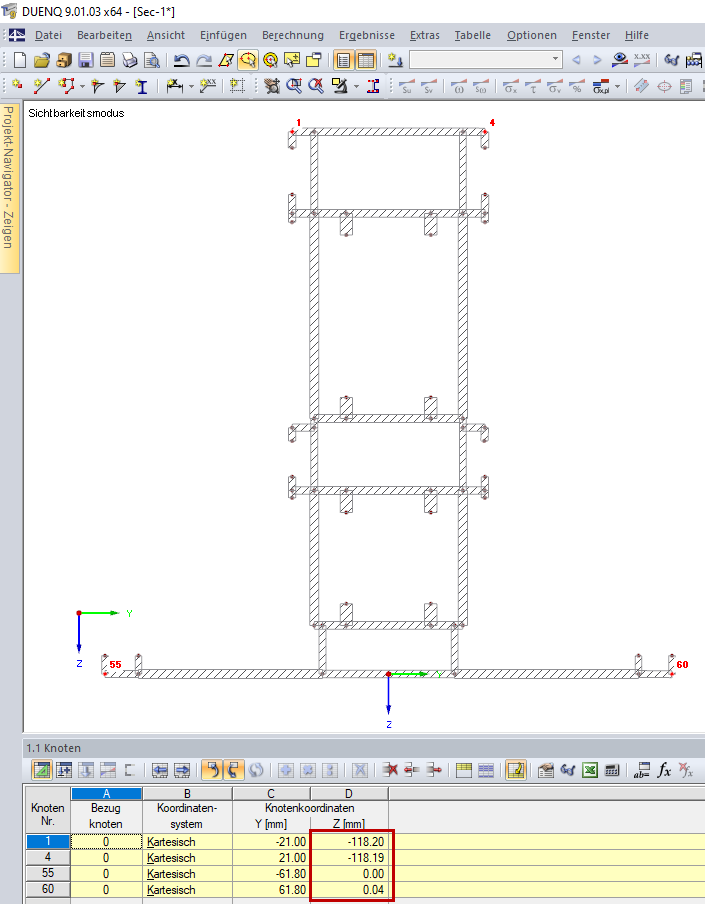Click node 60 label in drawing
The height and width of the screenshot is (904, 705).
pyautogui.click(x=683, y=665)
